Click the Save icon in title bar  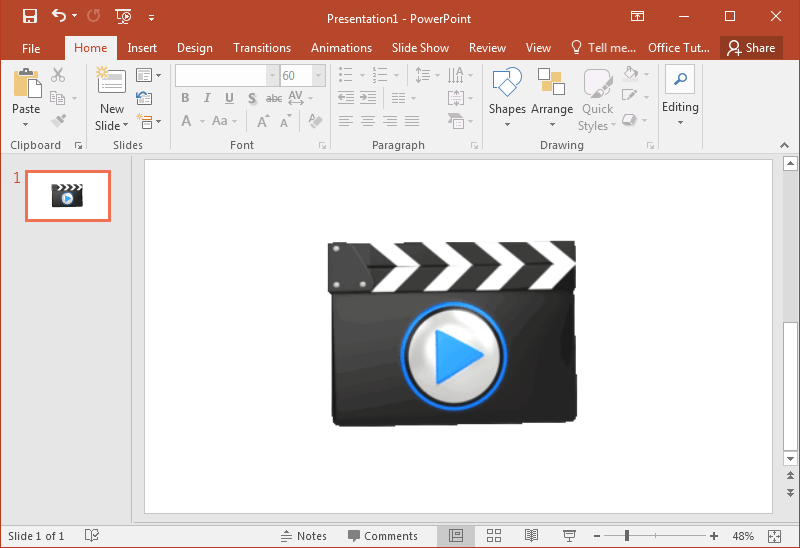point(30,16)
